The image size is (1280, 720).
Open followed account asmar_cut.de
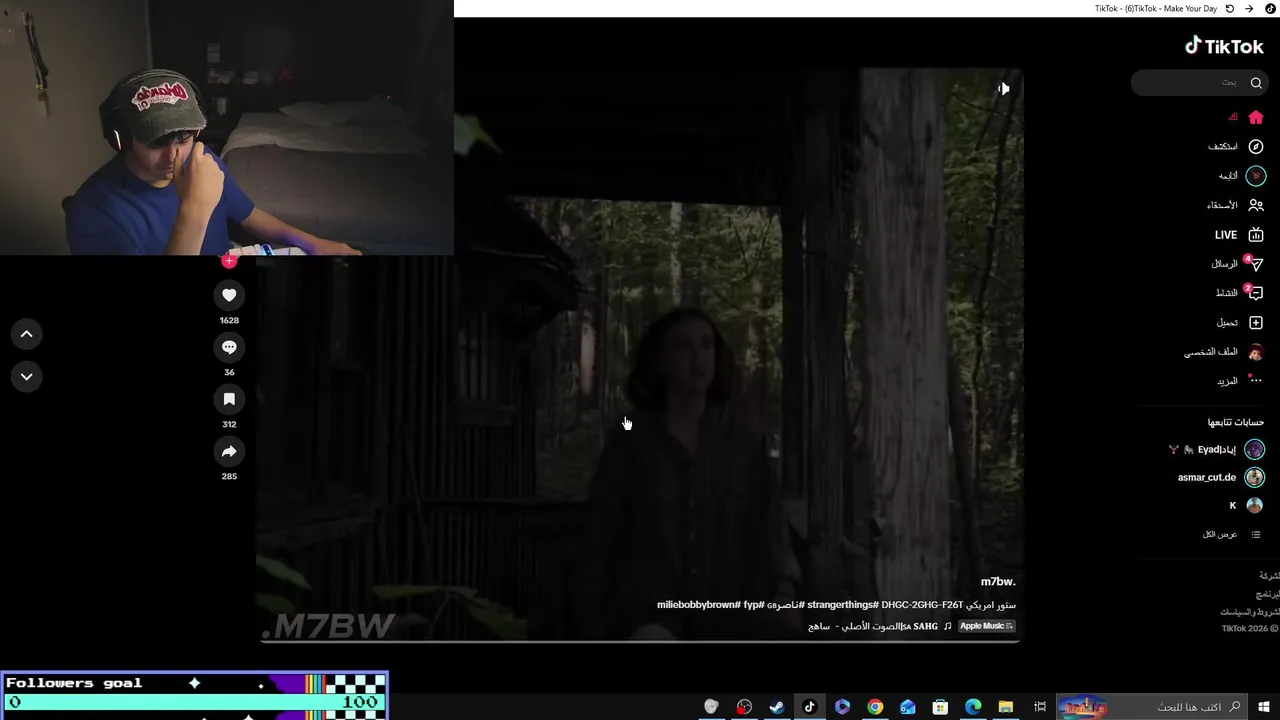click(x=1221, y=478)
